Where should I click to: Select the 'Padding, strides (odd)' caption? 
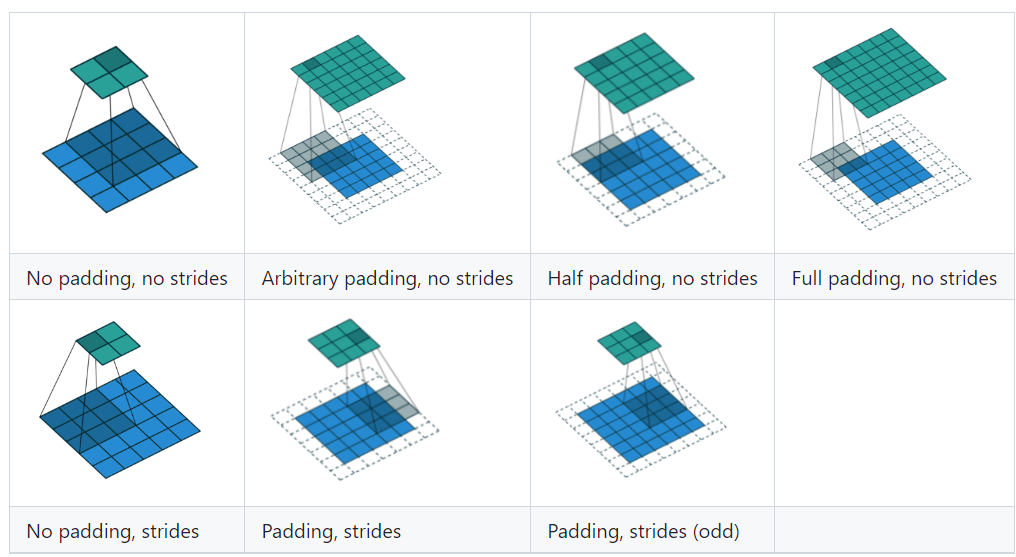(x=643, y=532)
